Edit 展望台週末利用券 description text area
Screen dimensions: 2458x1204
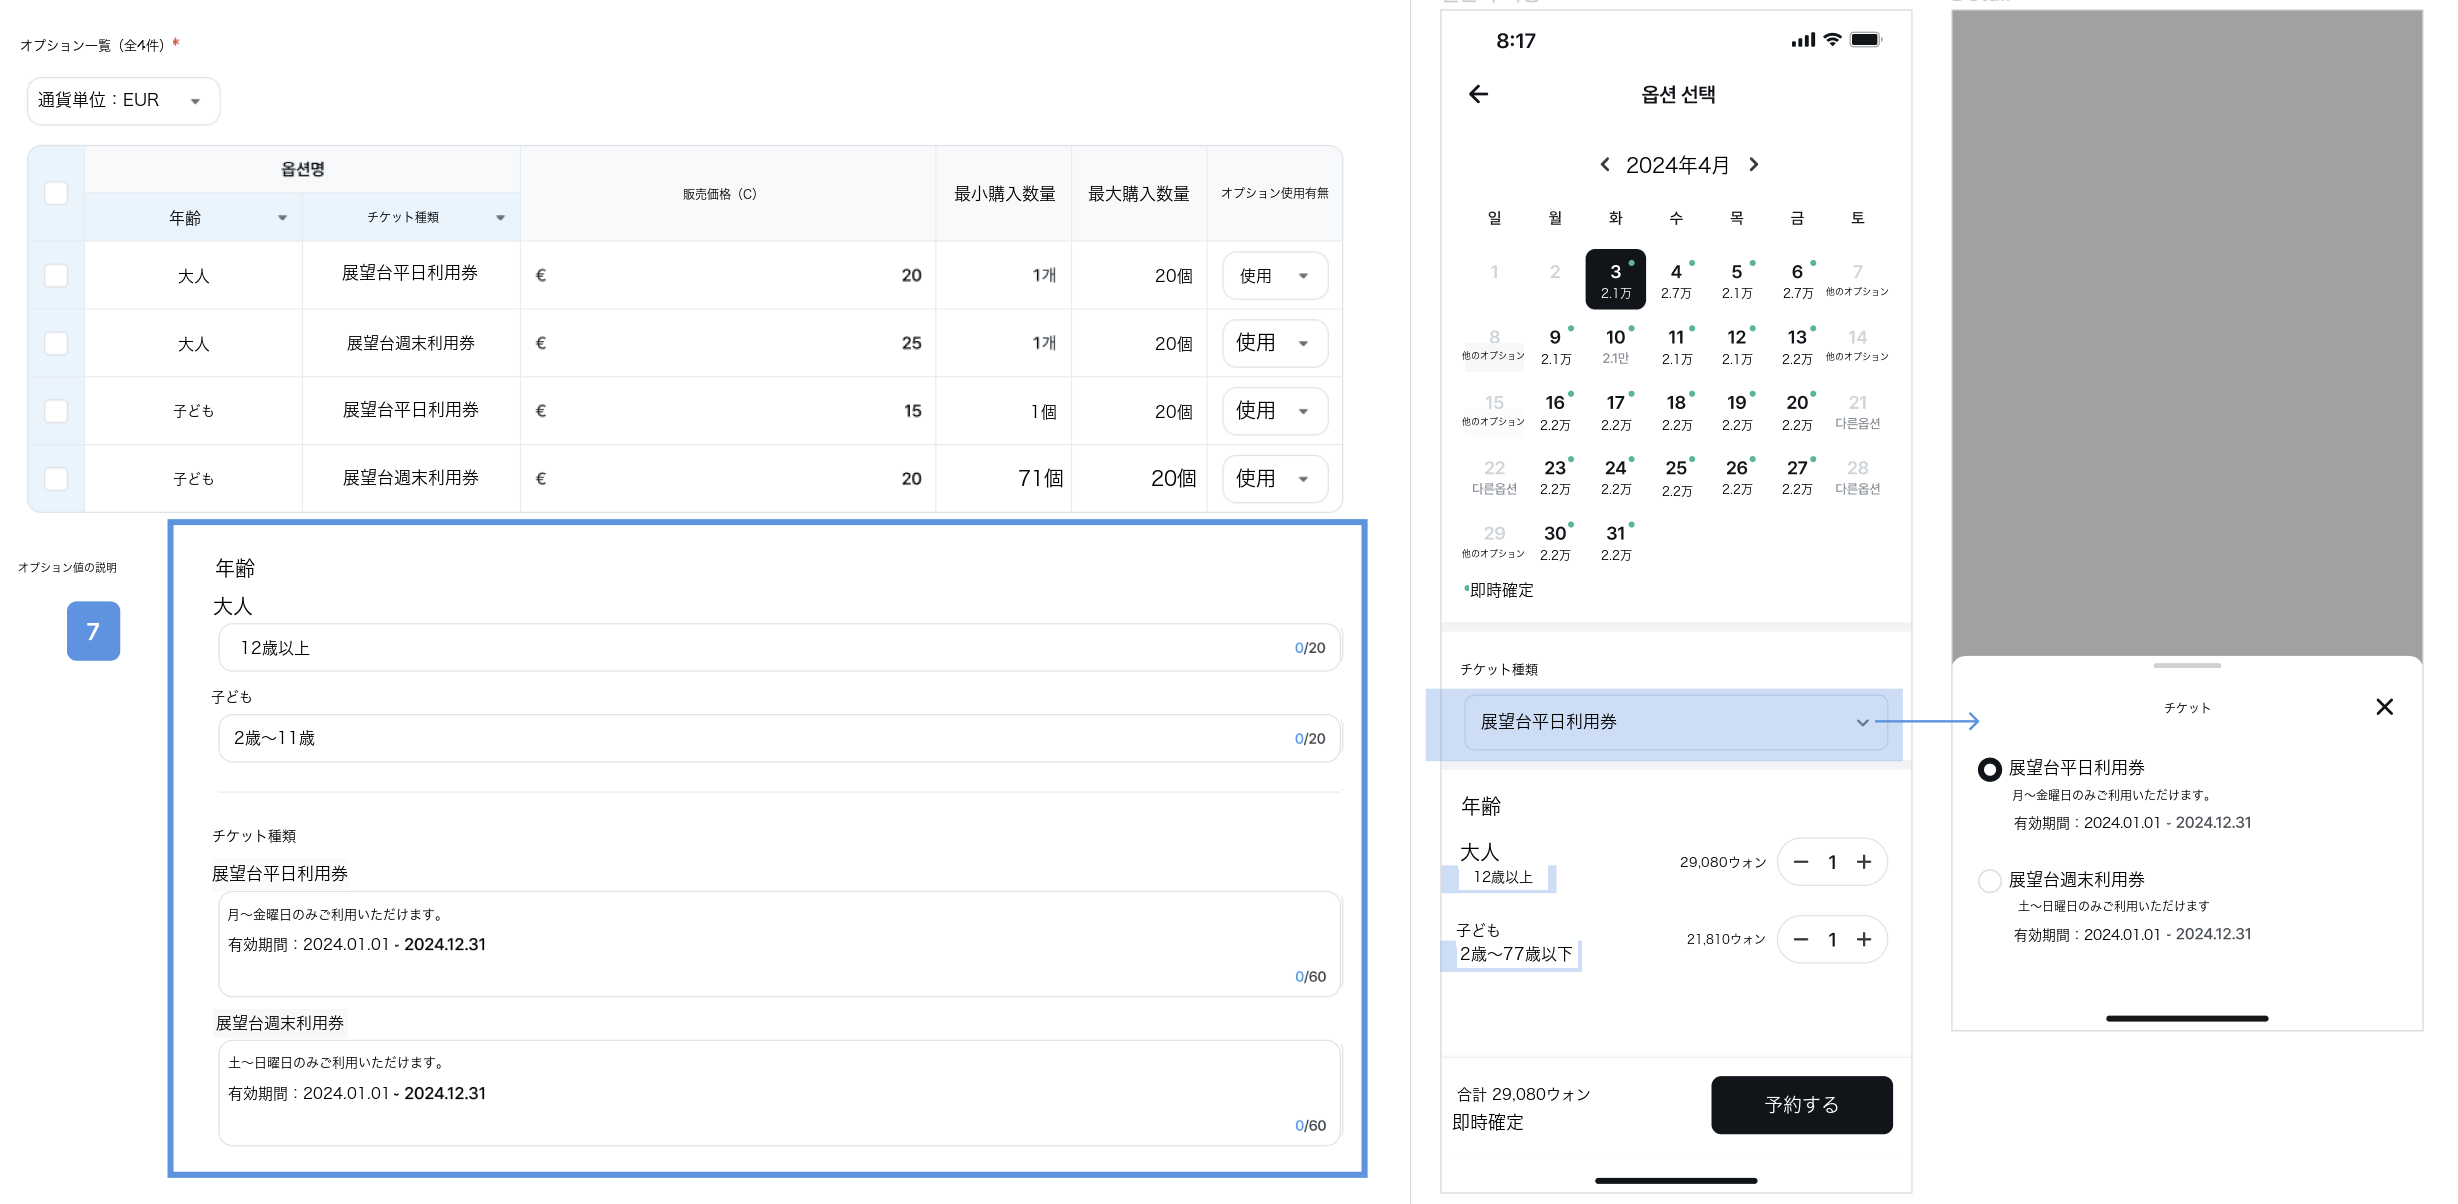click(x=779, y=1093)
